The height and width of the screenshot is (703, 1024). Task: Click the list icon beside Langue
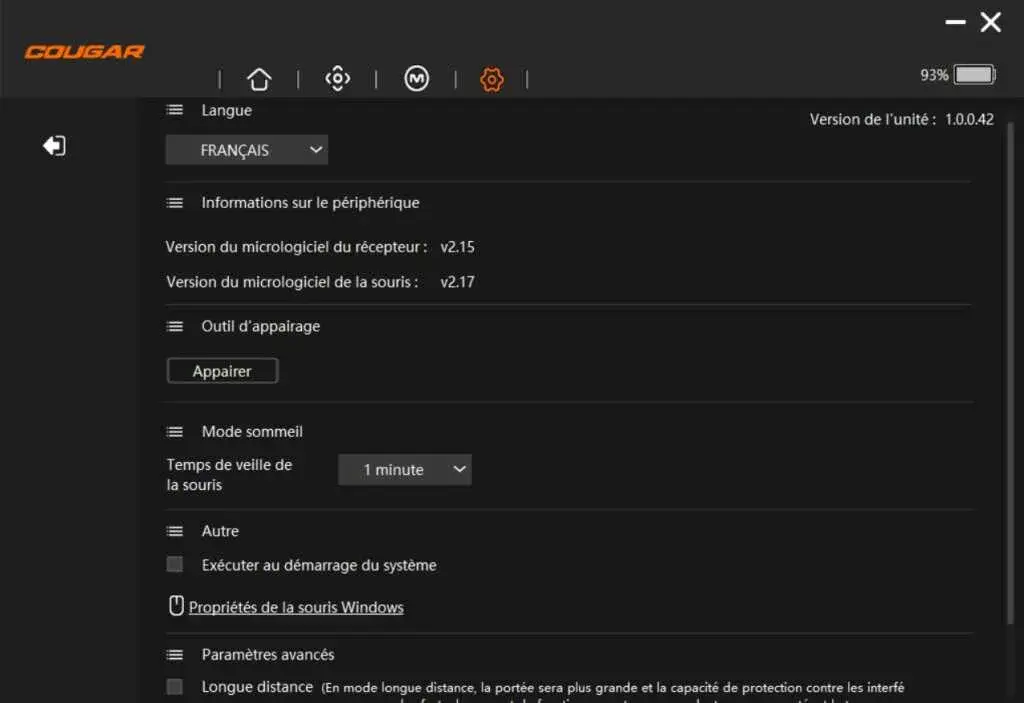174,110
